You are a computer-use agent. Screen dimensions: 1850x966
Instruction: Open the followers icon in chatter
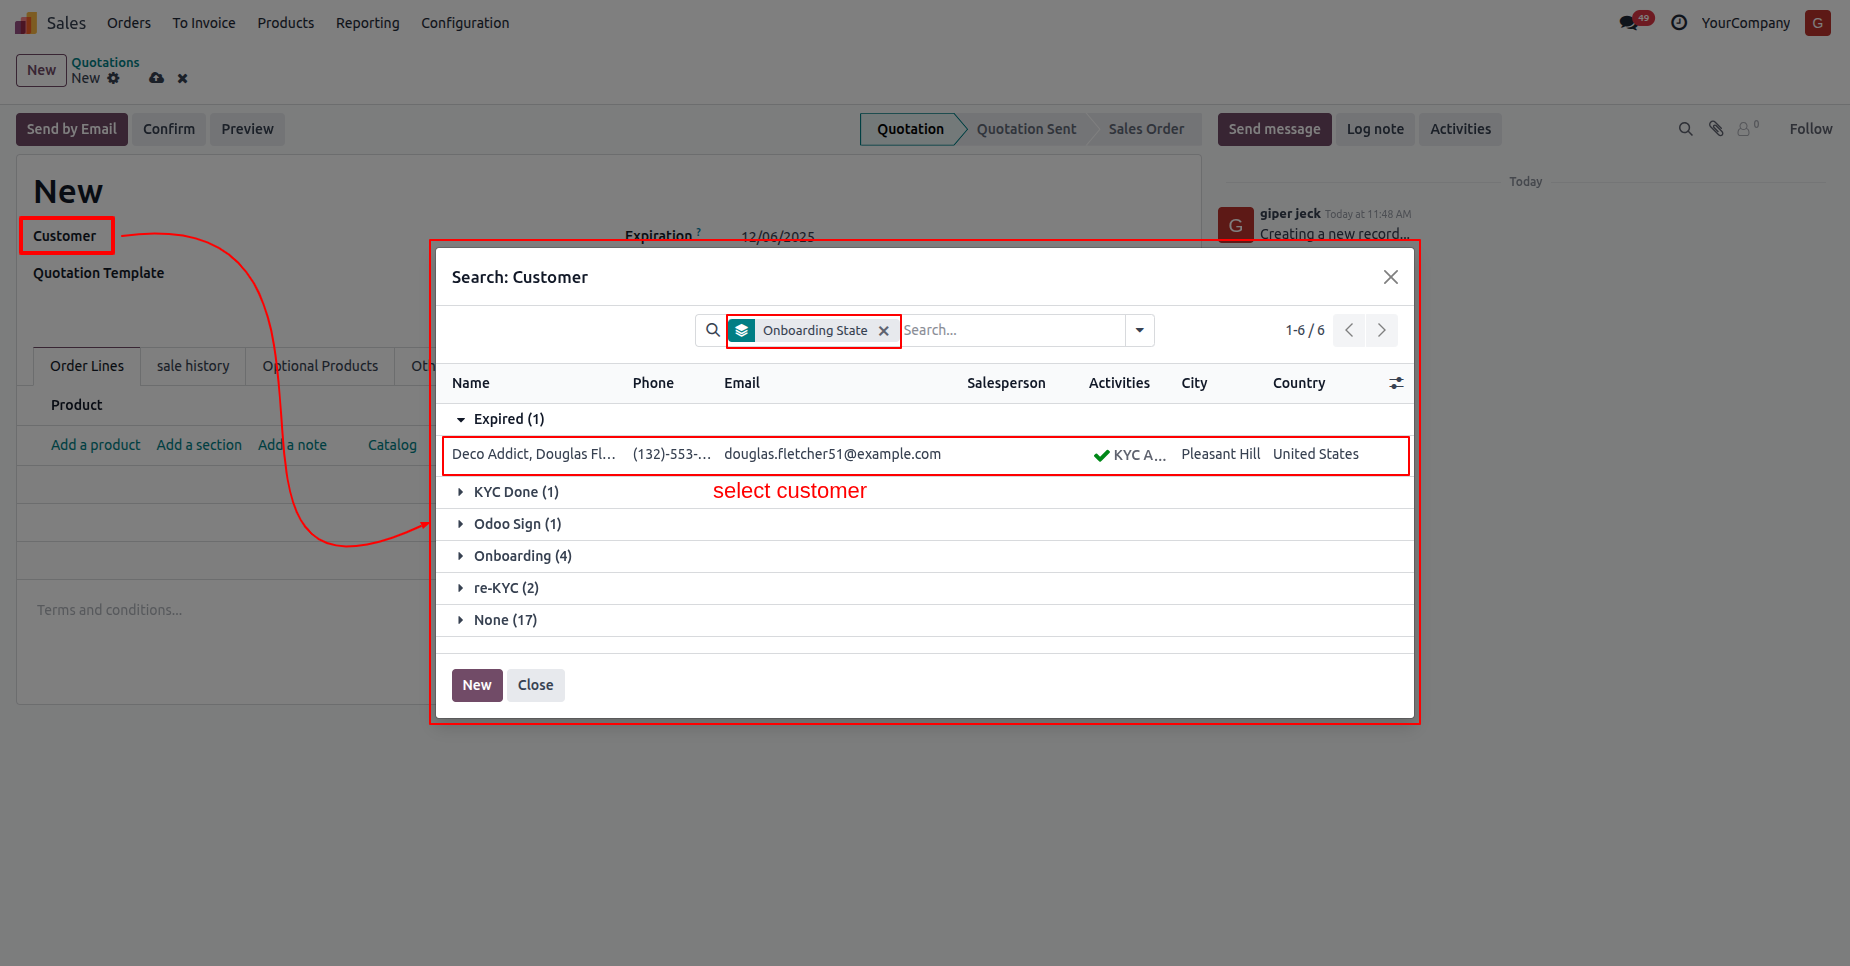click(x=1746, y=129)
